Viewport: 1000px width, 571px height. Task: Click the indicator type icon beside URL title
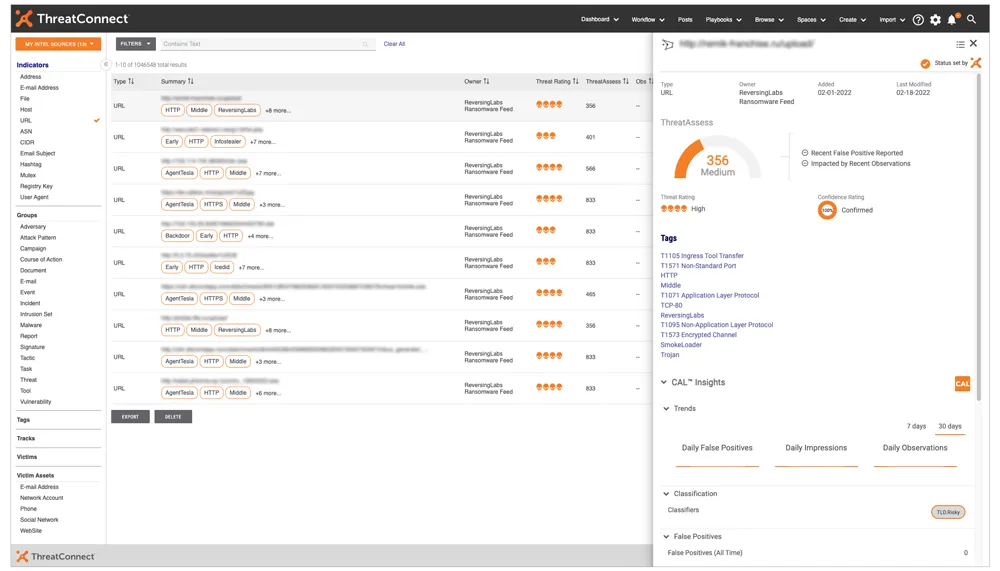point(667,45)
